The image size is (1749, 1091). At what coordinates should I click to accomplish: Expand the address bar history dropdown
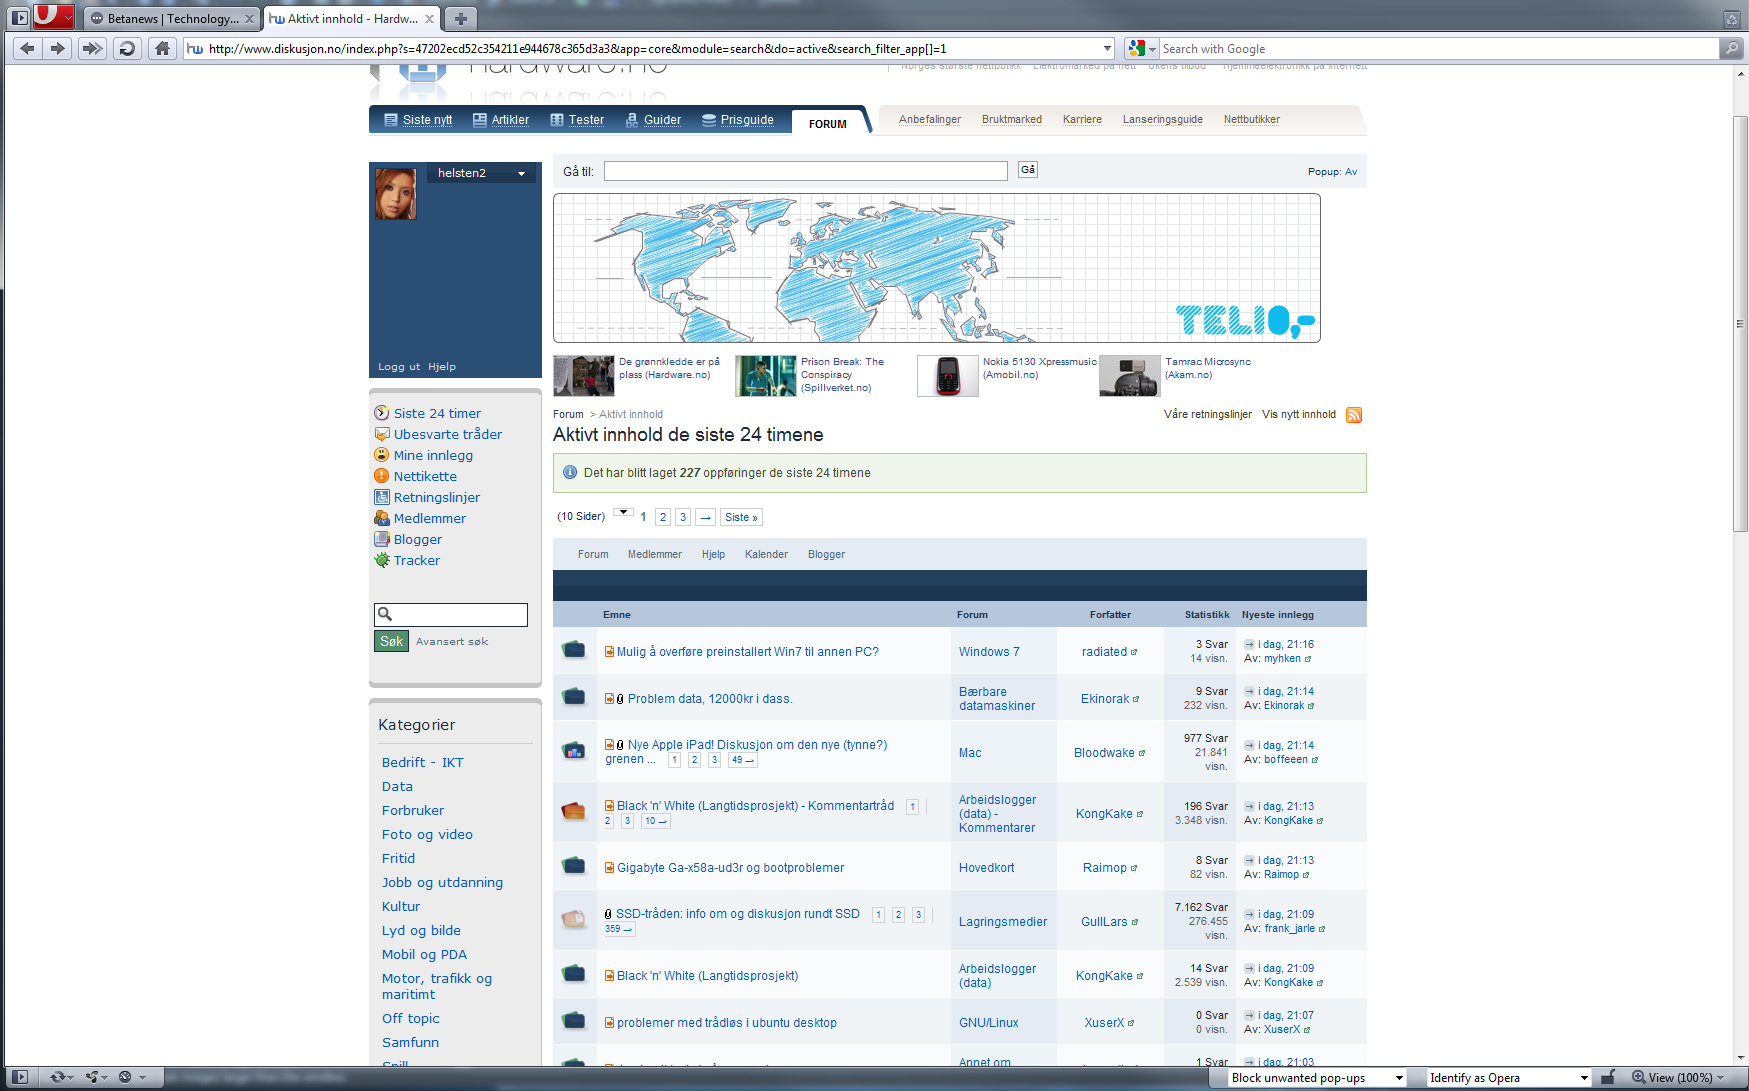[1107, 48]
